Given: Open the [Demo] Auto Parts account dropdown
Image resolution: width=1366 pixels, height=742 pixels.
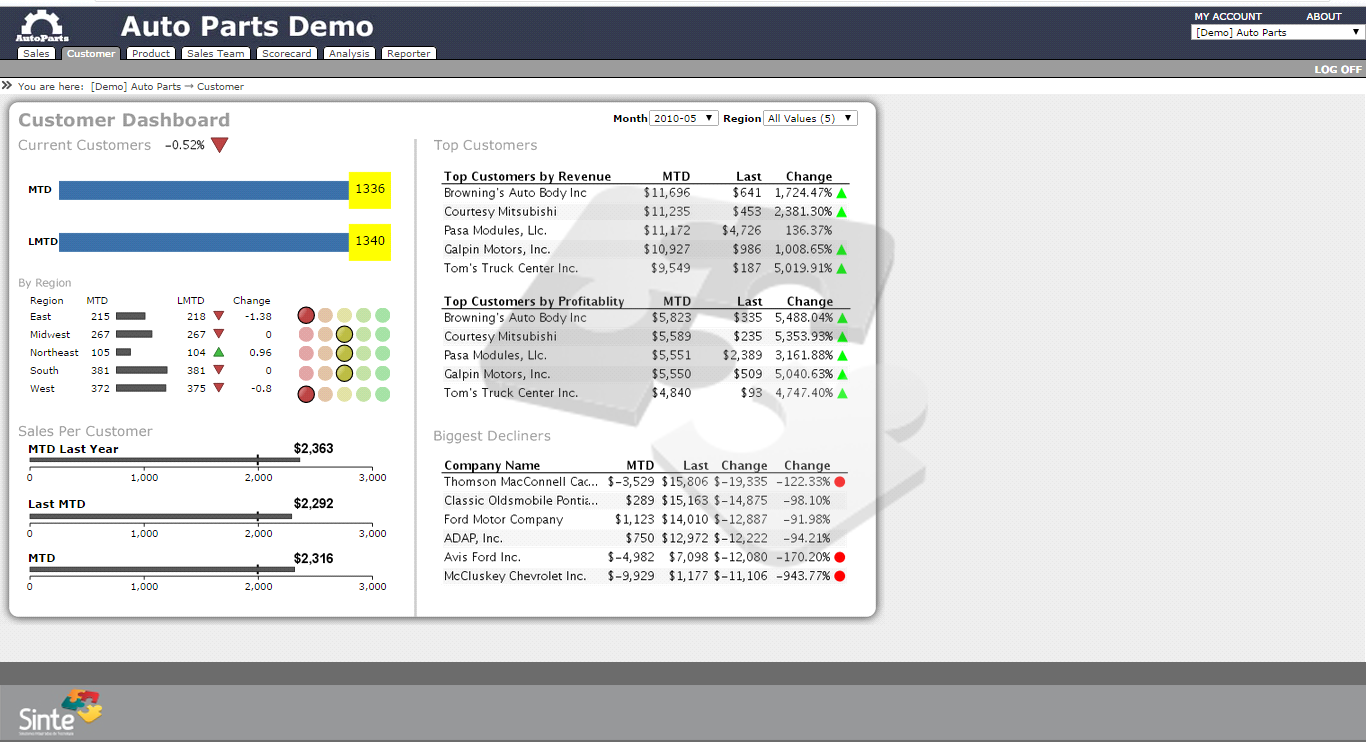Looking at the screenshot, I should 1277,32.
